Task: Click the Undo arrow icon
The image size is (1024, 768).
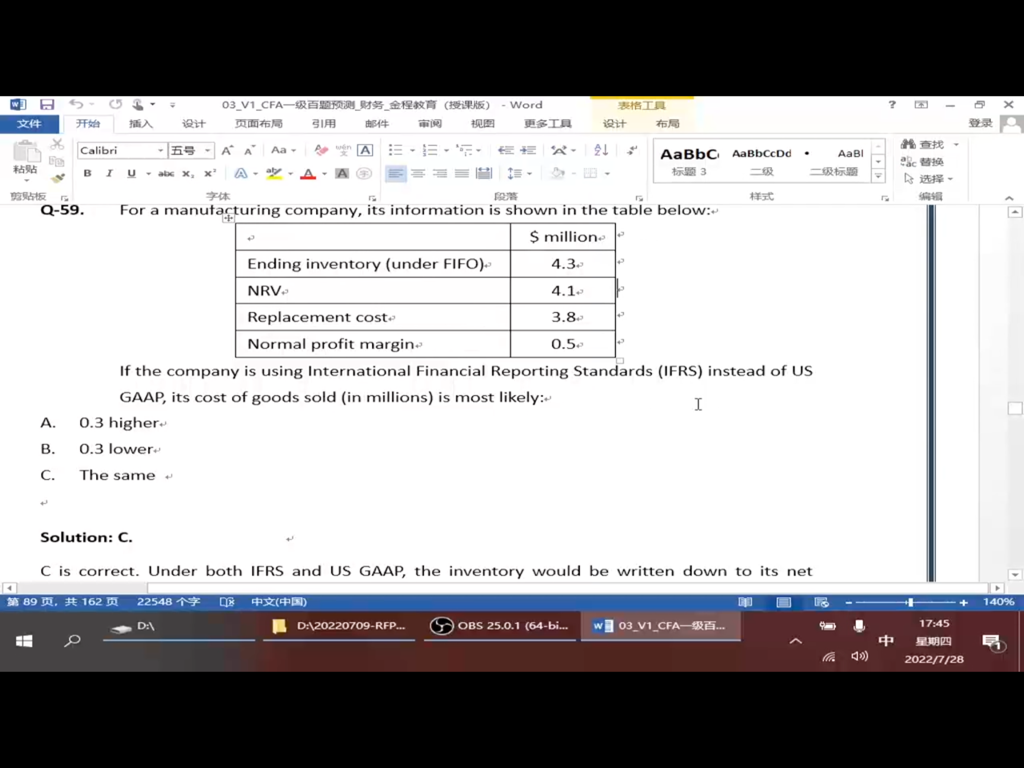Action: pyautogui.click(x=76, y=104)
